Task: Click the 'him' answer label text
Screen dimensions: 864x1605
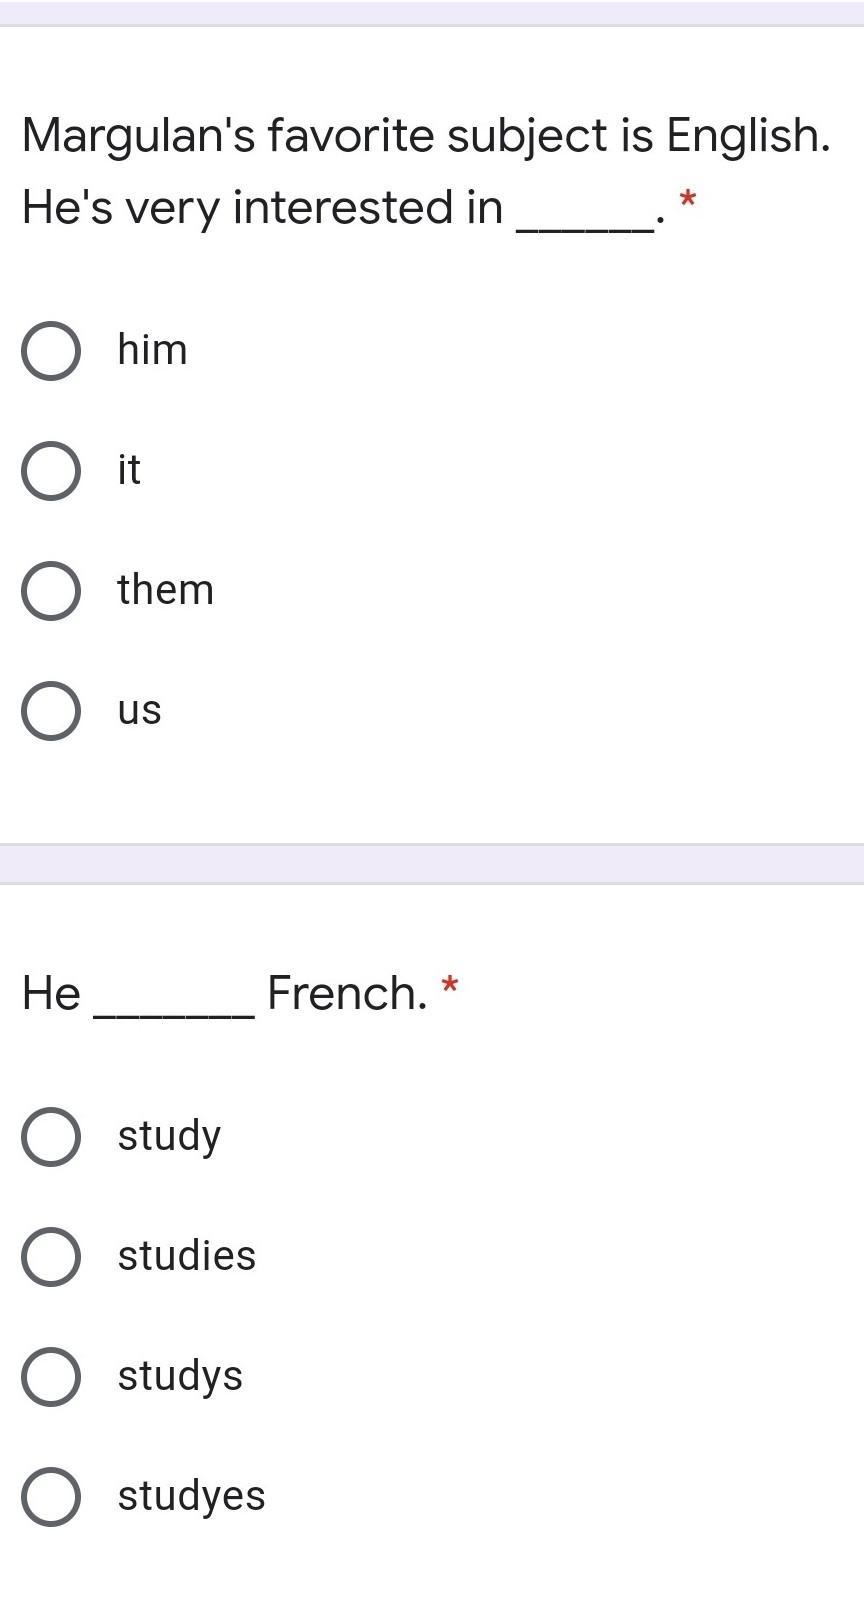Action: [x=152, y=350]
